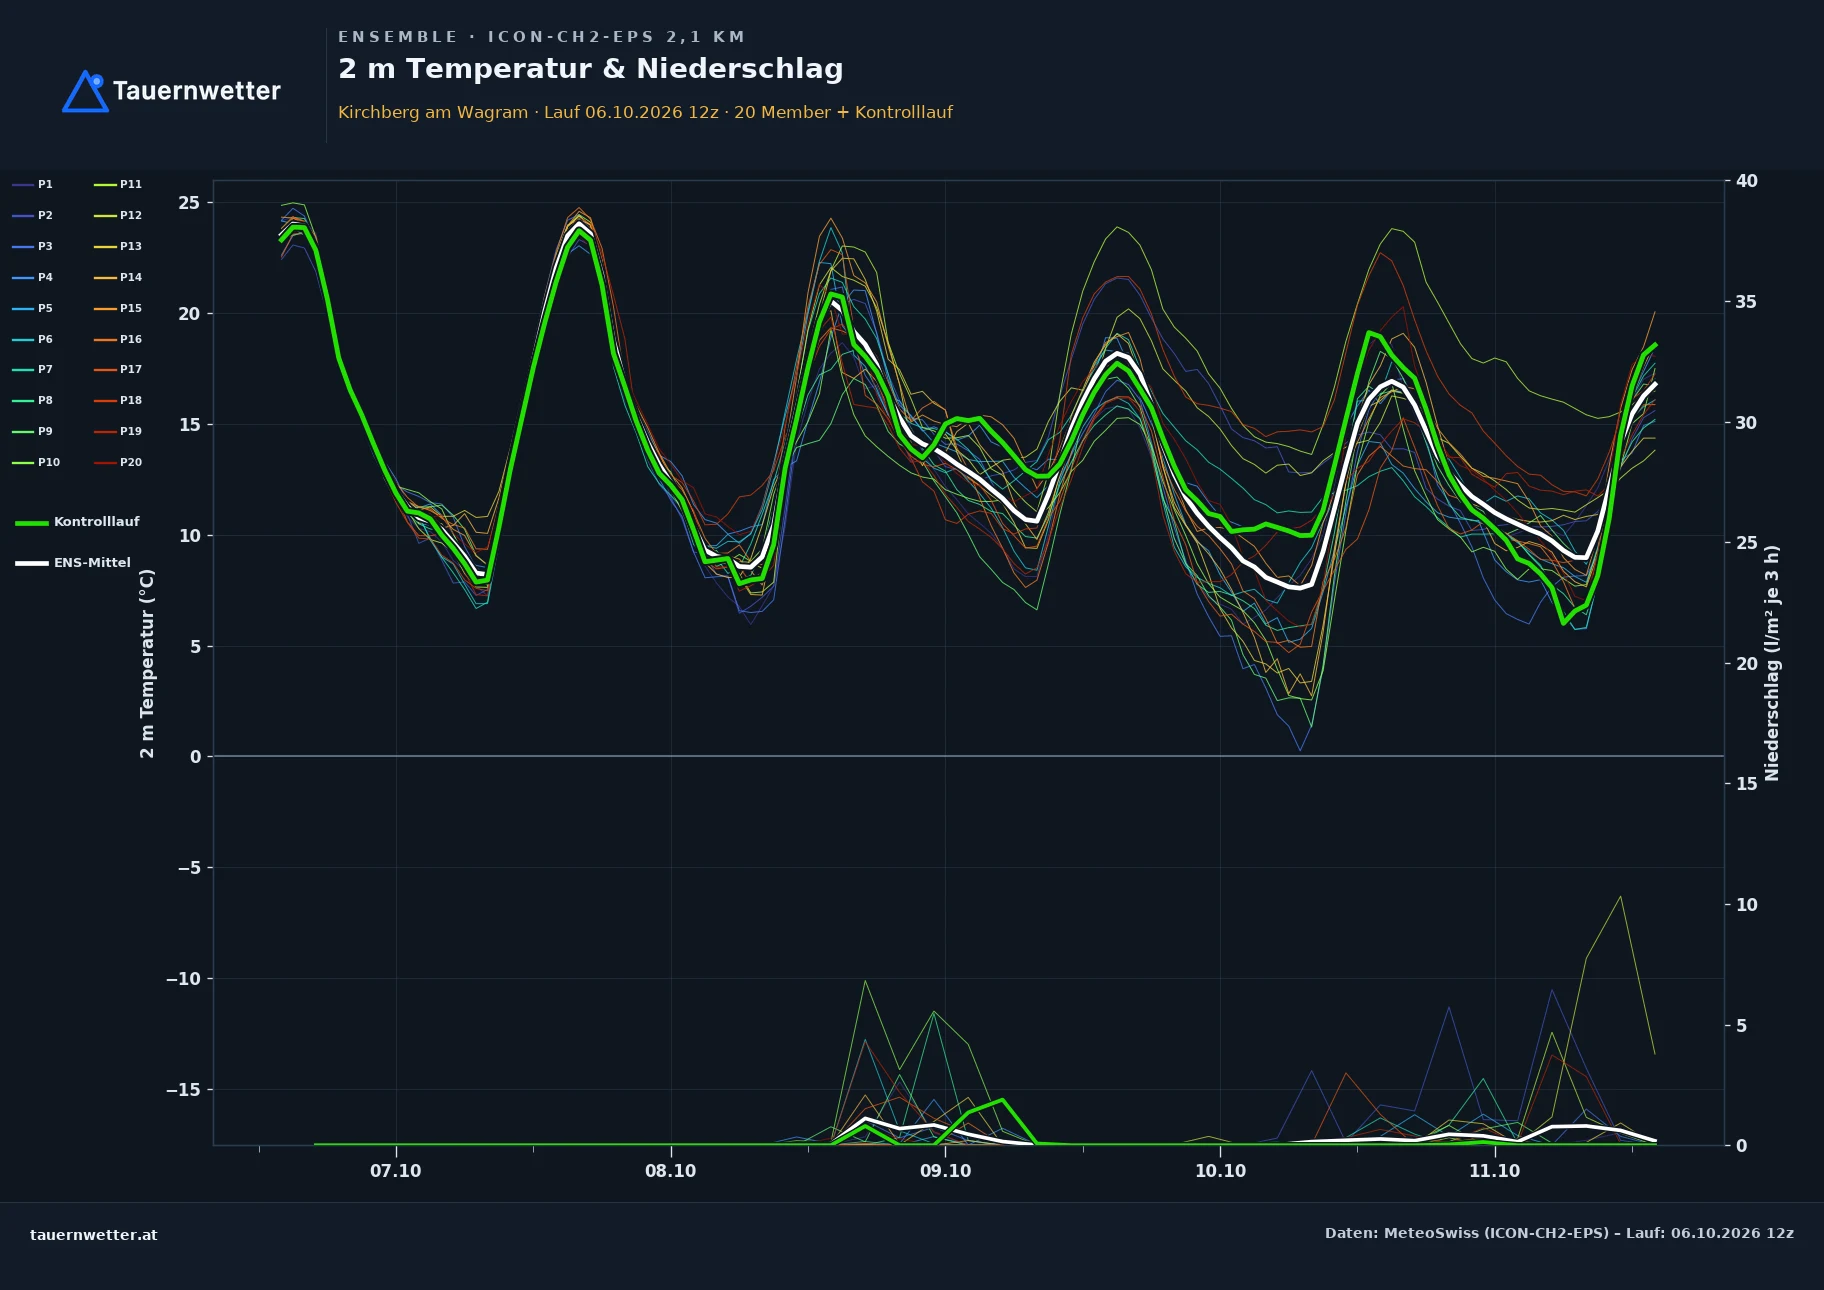Click the 'Niederschlag (l/m² je 3 h)' axis title
Viewport: 1824px width, 1290px height.
1772,662
